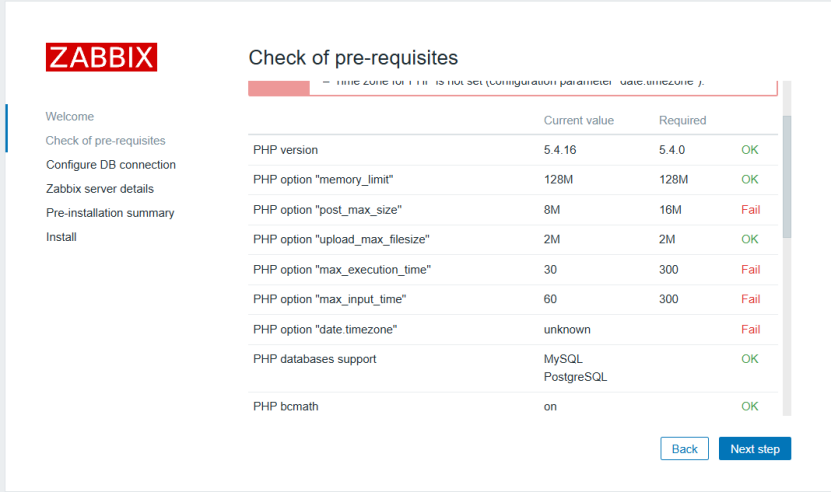Click Fail status for max_input_time
The height and width of the screenshot is (493, 831).
[x=750, y=300]
